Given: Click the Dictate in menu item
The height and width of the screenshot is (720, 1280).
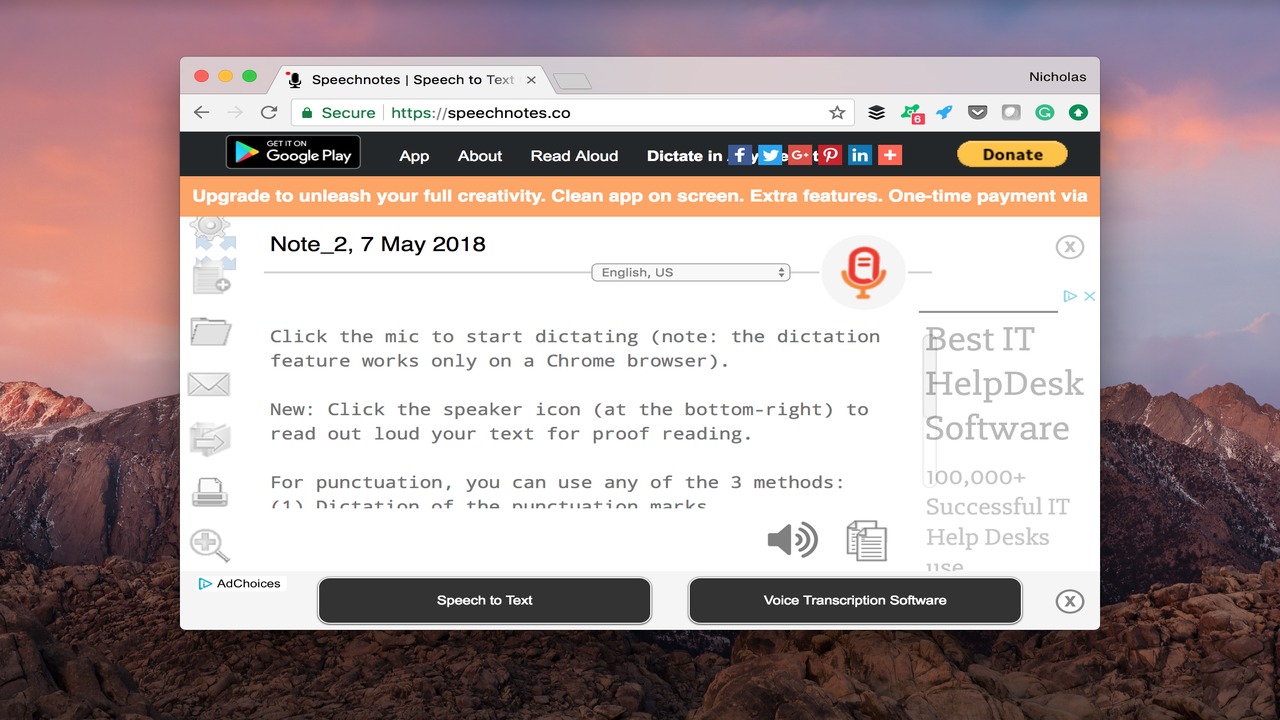Looking at the screenshot, I should click(685, 156).
